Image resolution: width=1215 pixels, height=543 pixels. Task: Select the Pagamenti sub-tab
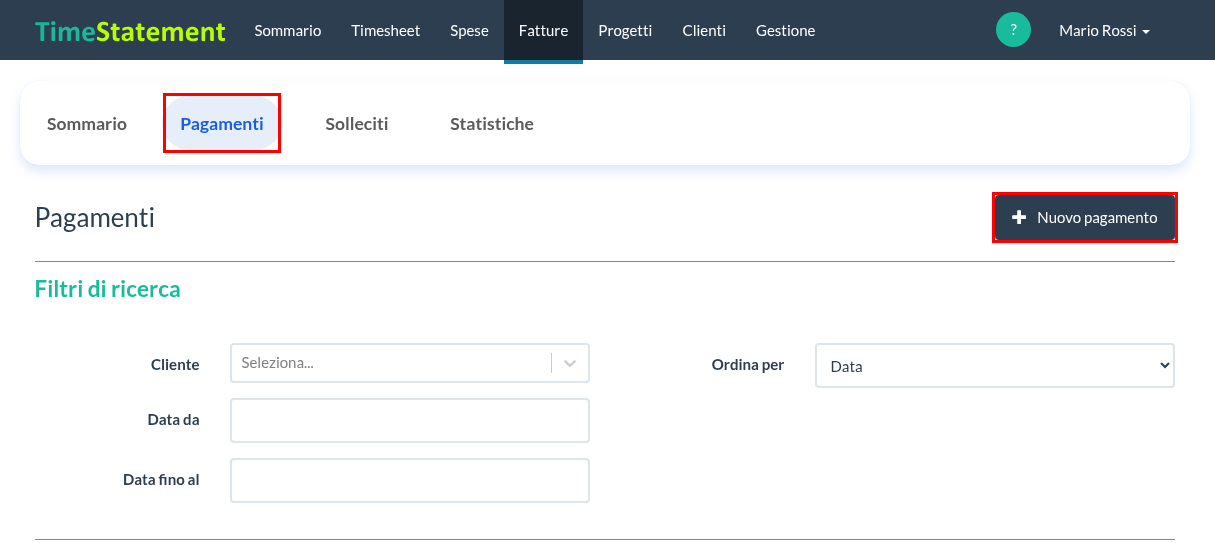[x=222, y=124]
